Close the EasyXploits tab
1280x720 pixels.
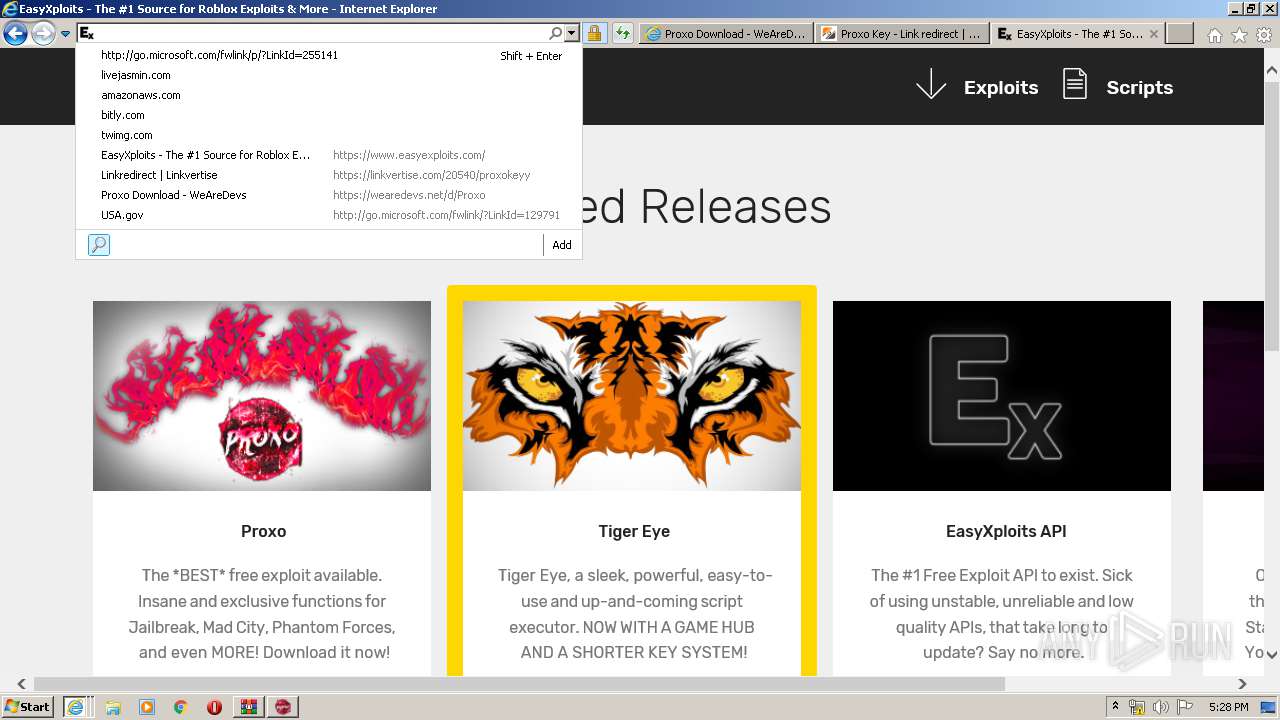(x=1154, y=34)
